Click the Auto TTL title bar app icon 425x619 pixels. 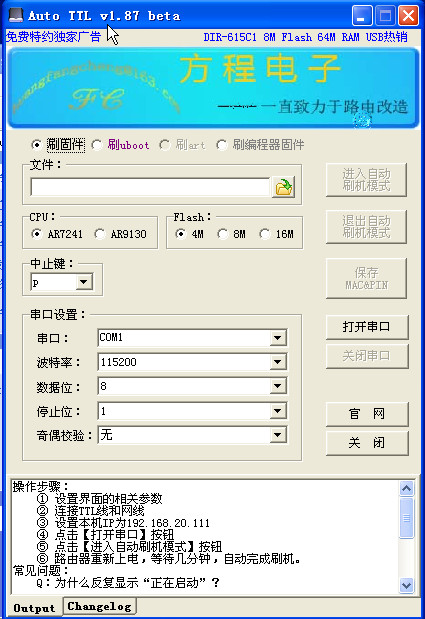[x=16, y=16]
